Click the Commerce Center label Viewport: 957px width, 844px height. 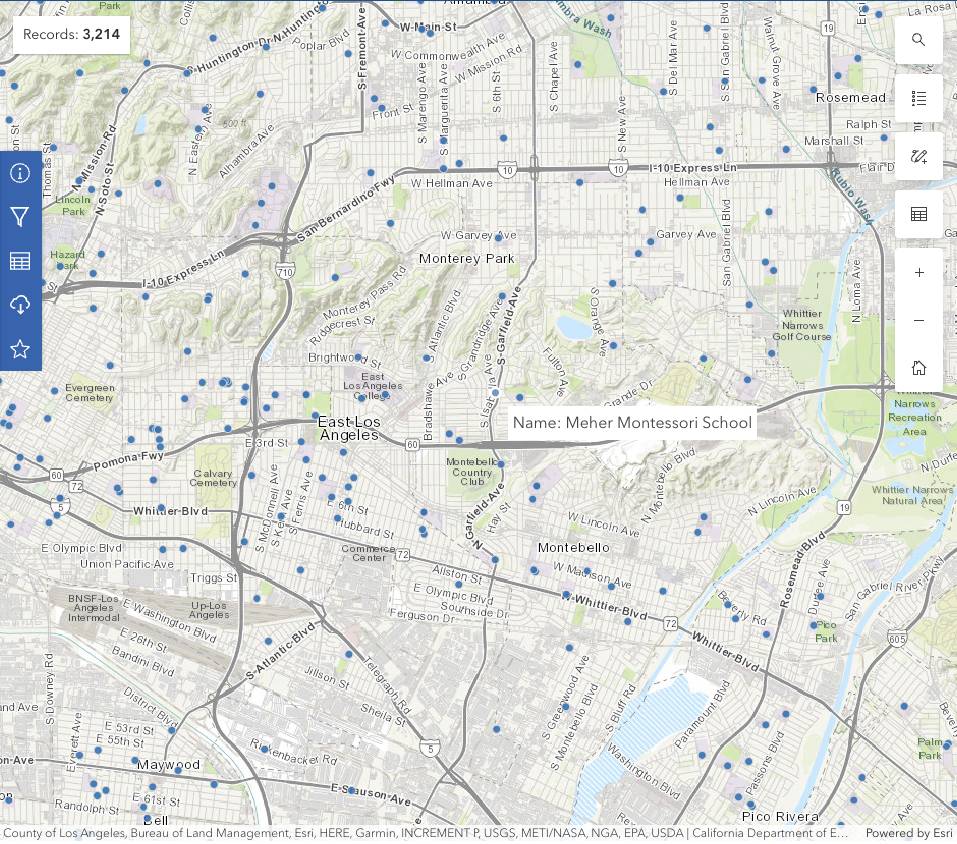click(x=369, y=553)
